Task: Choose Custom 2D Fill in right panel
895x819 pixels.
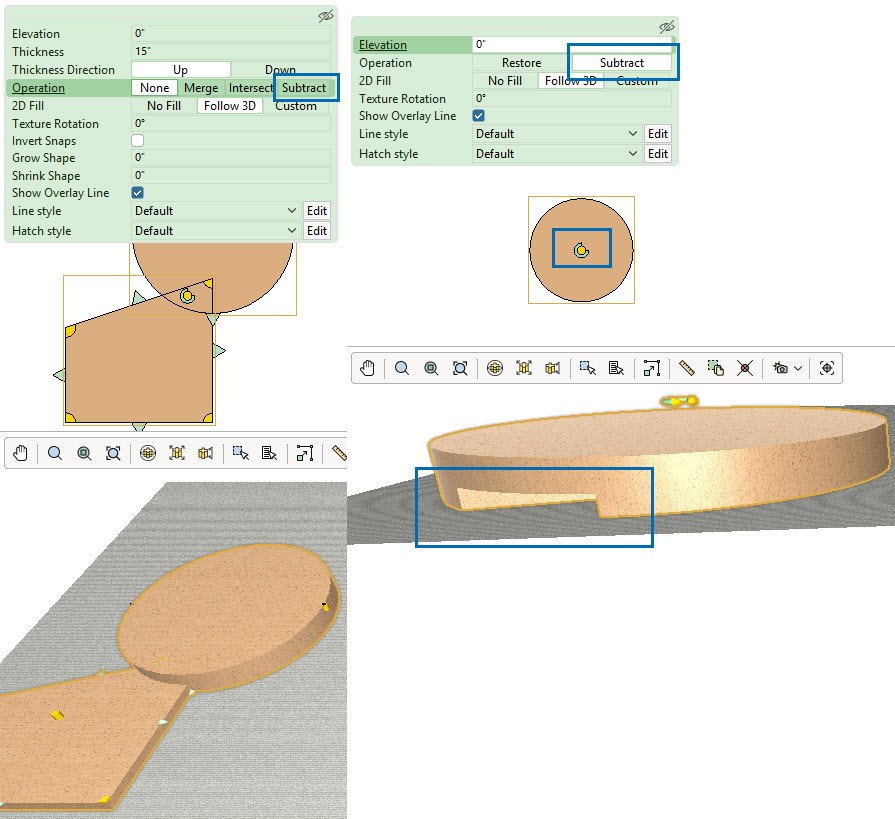Action: (x=637, y=81)
